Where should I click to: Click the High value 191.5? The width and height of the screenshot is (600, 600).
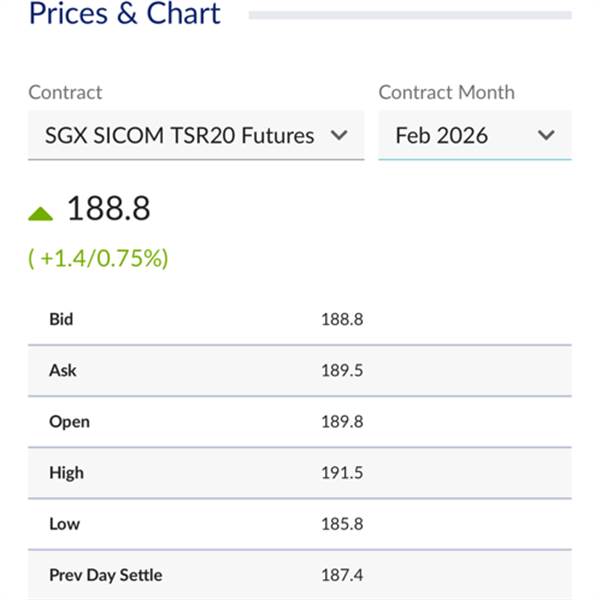tap(343, 473)
